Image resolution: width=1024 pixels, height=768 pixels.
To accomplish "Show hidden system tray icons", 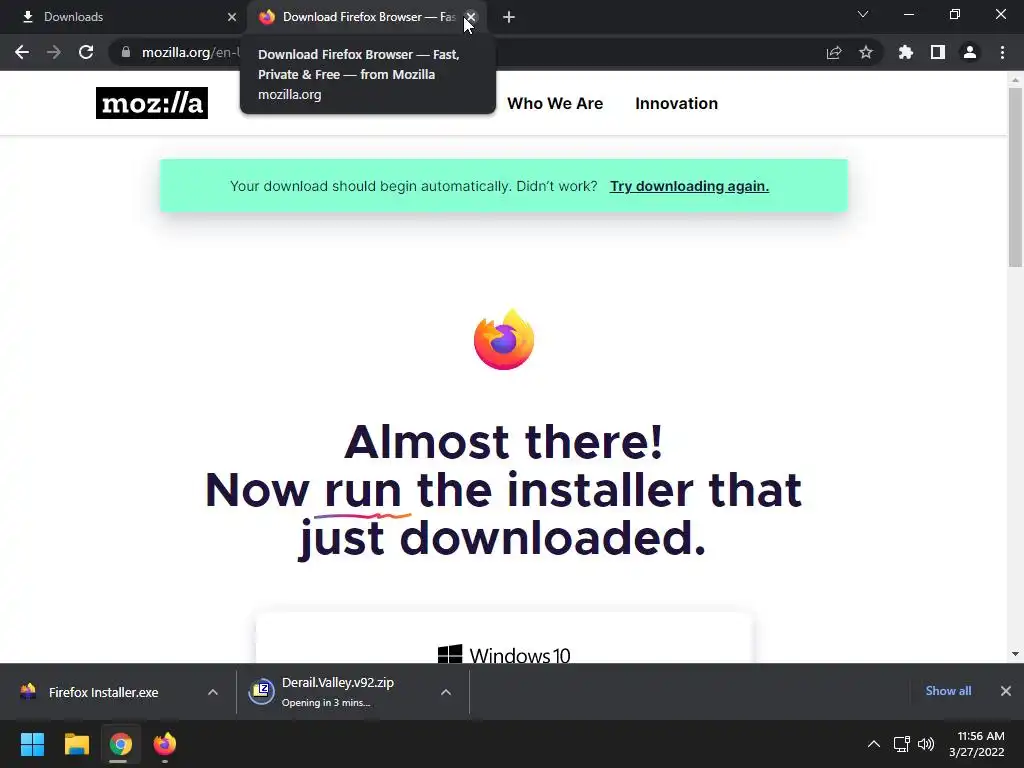I will click(874, 744).
